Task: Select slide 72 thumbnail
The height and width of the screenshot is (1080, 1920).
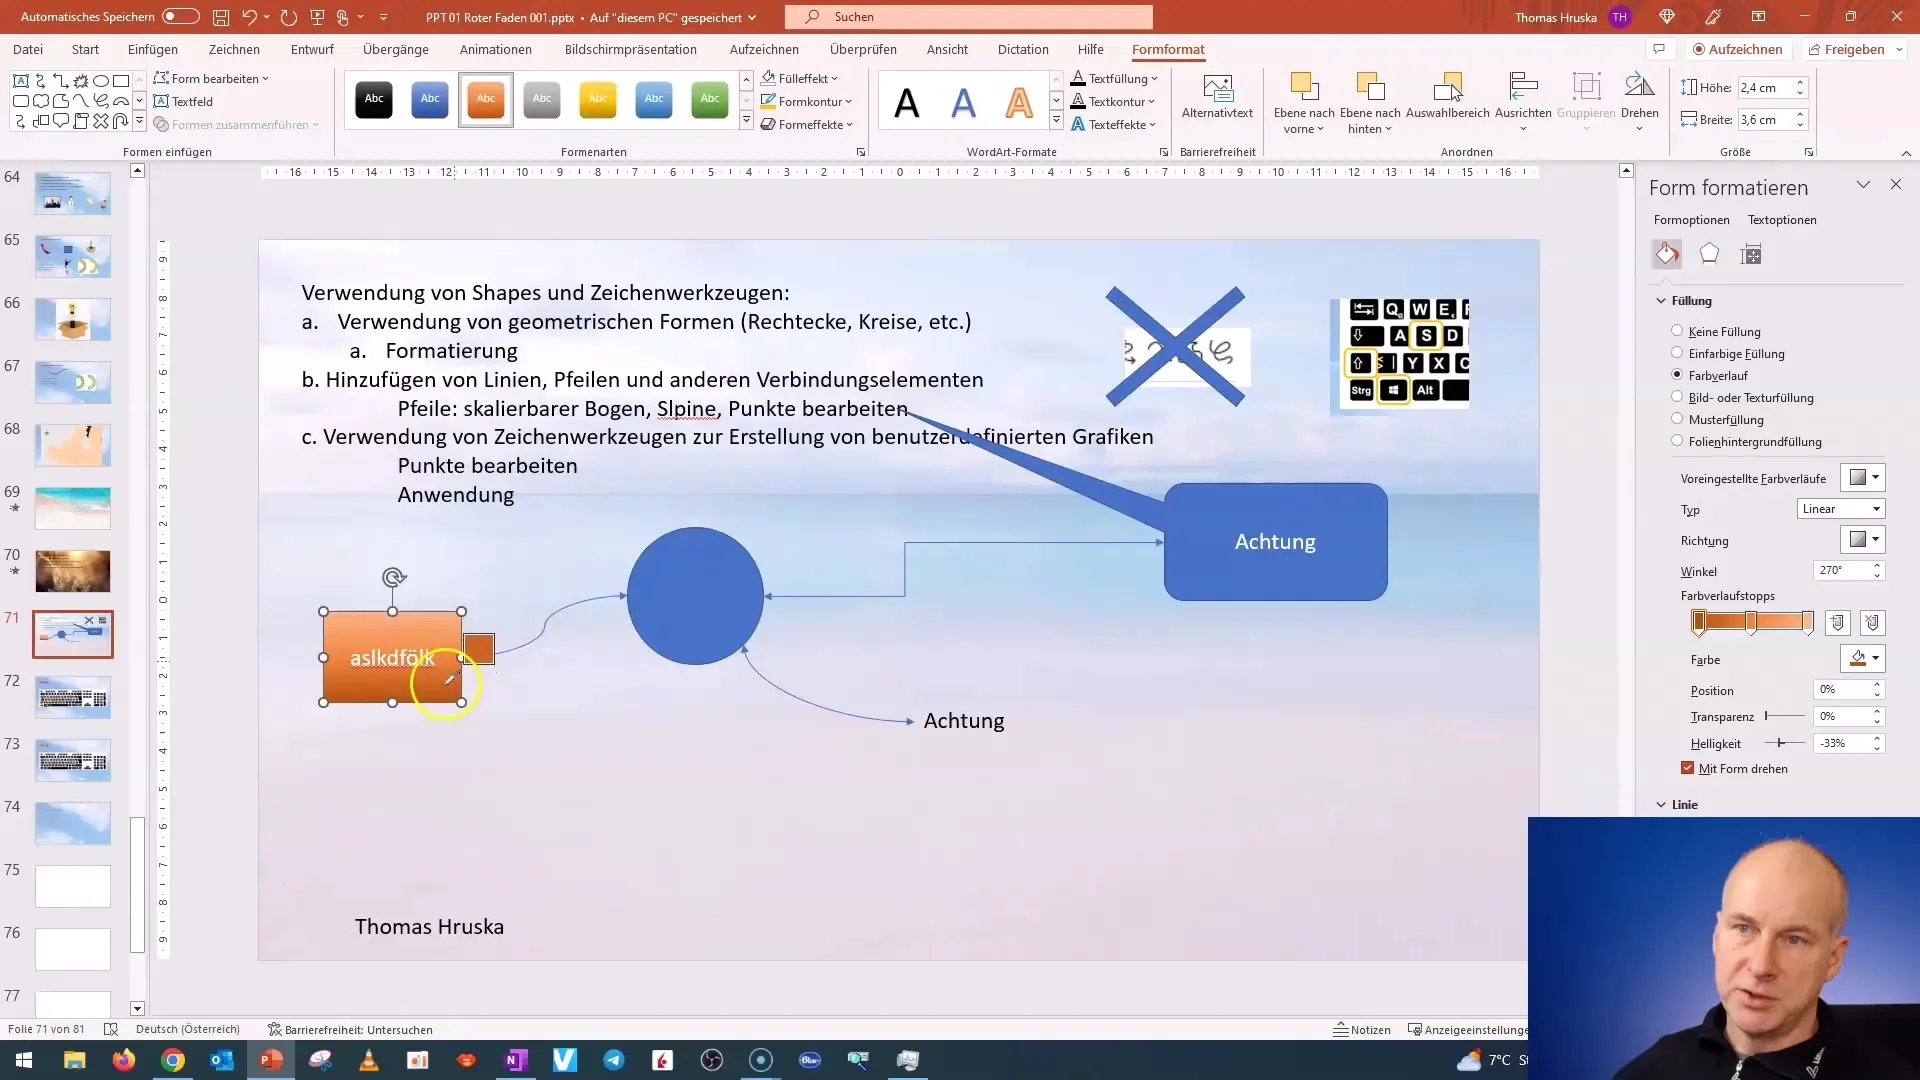Action: pos(73,698)
